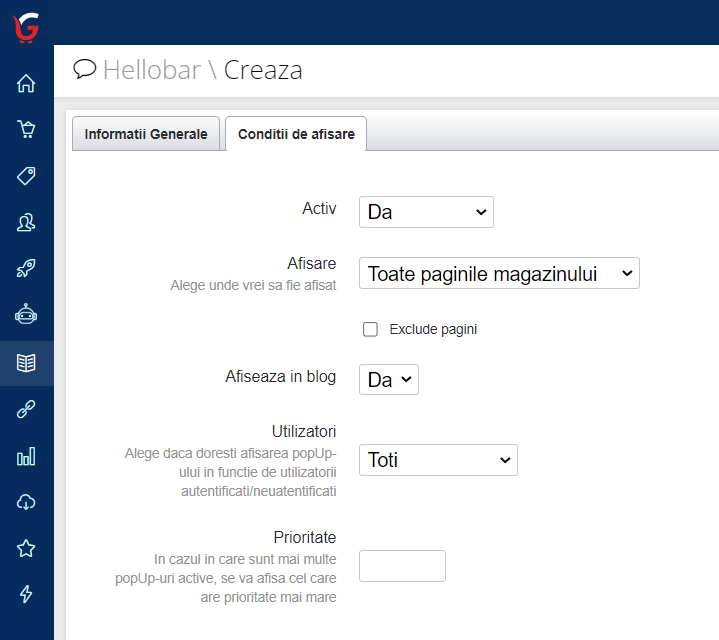Screen dimensions: 719x640
Task: Open the shopping cart orders icon
Action: coord(26,129)
